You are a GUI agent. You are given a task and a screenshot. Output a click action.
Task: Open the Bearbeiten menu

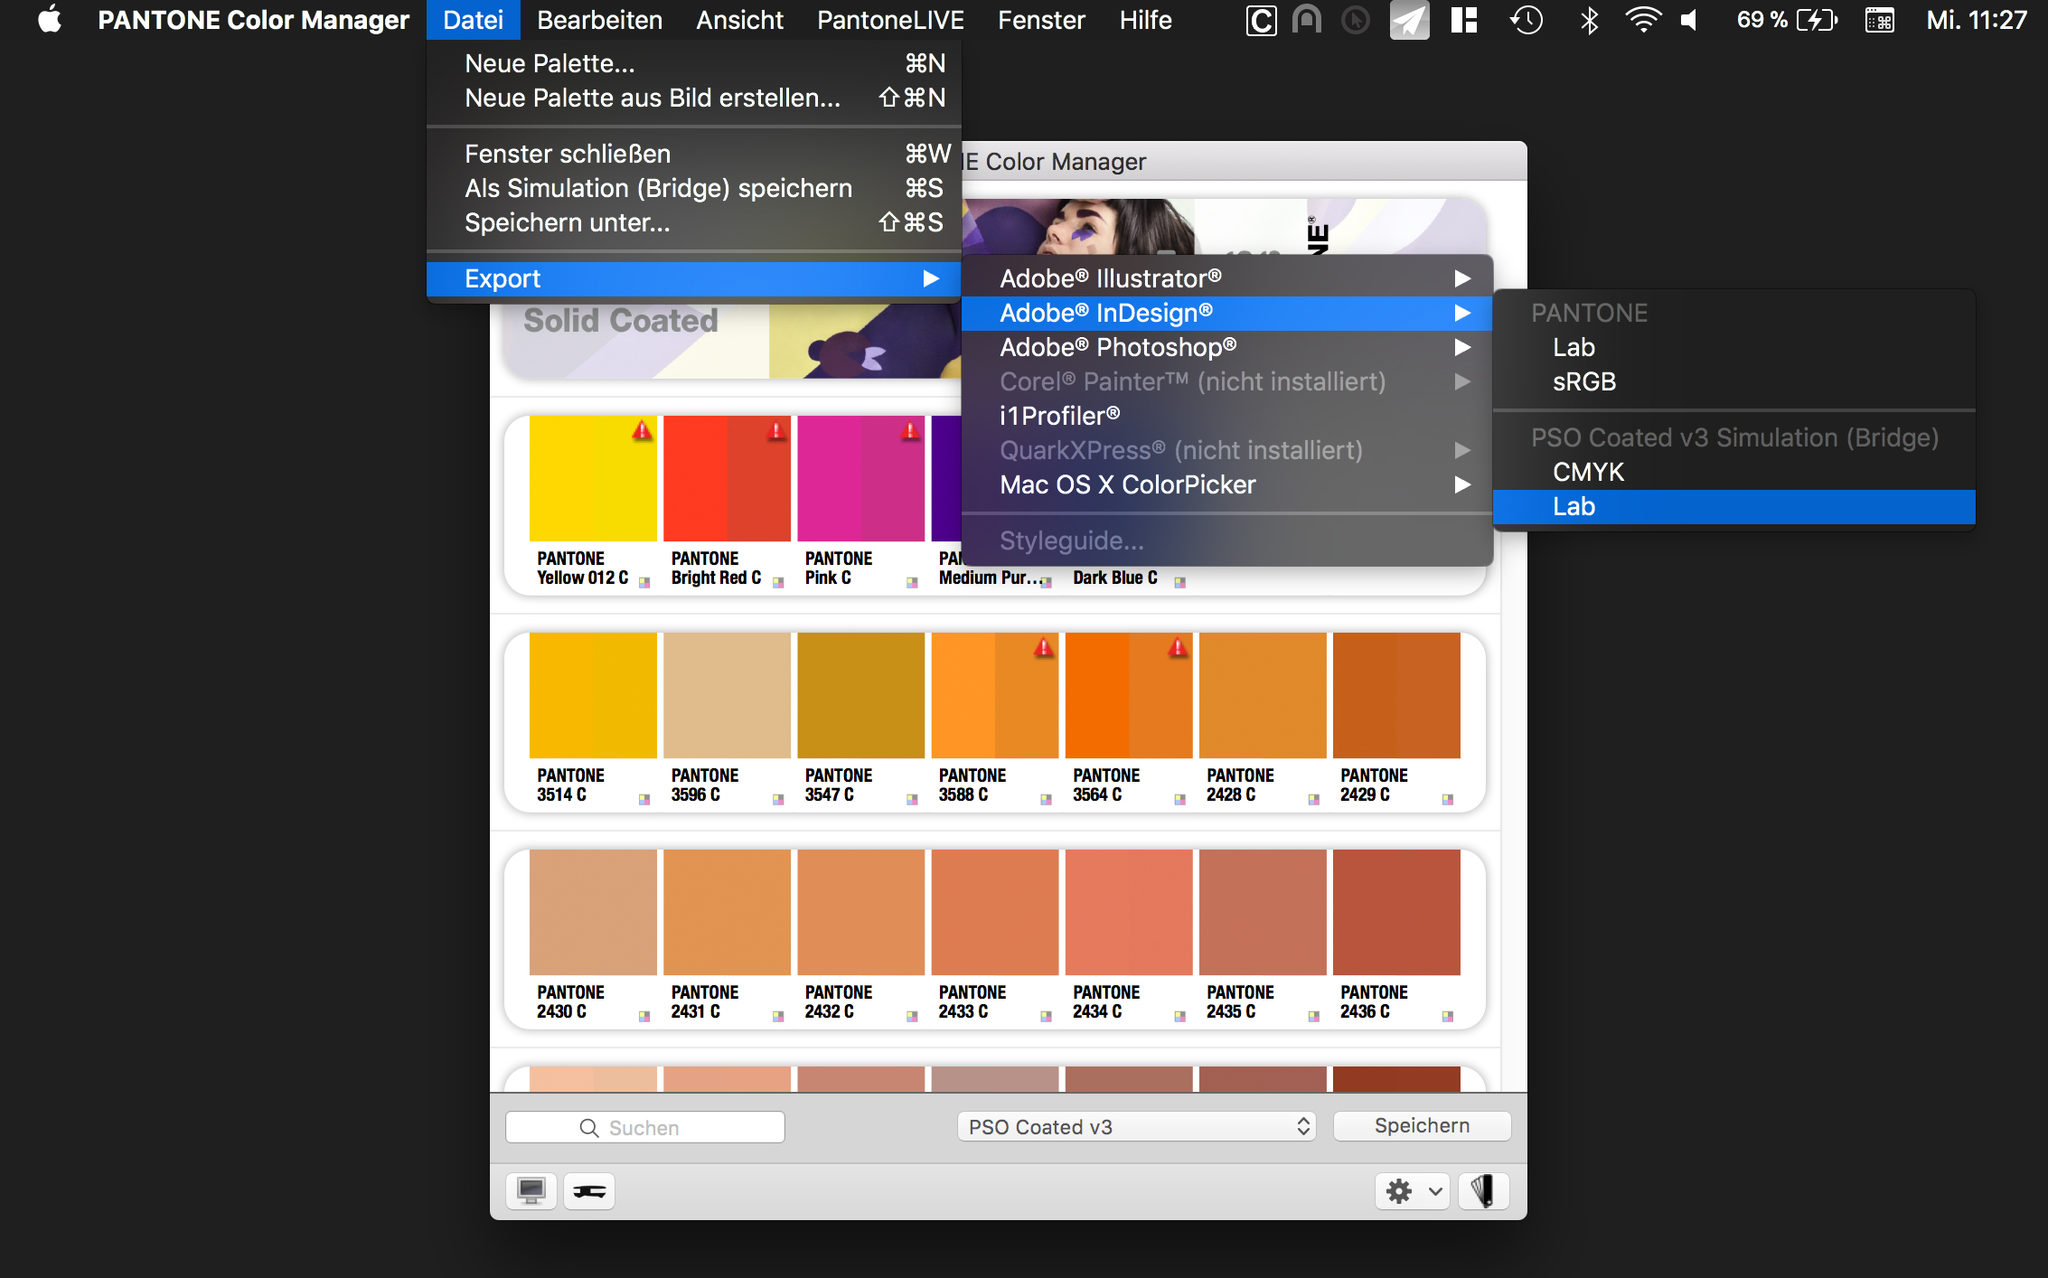click(x=600, y=20)
